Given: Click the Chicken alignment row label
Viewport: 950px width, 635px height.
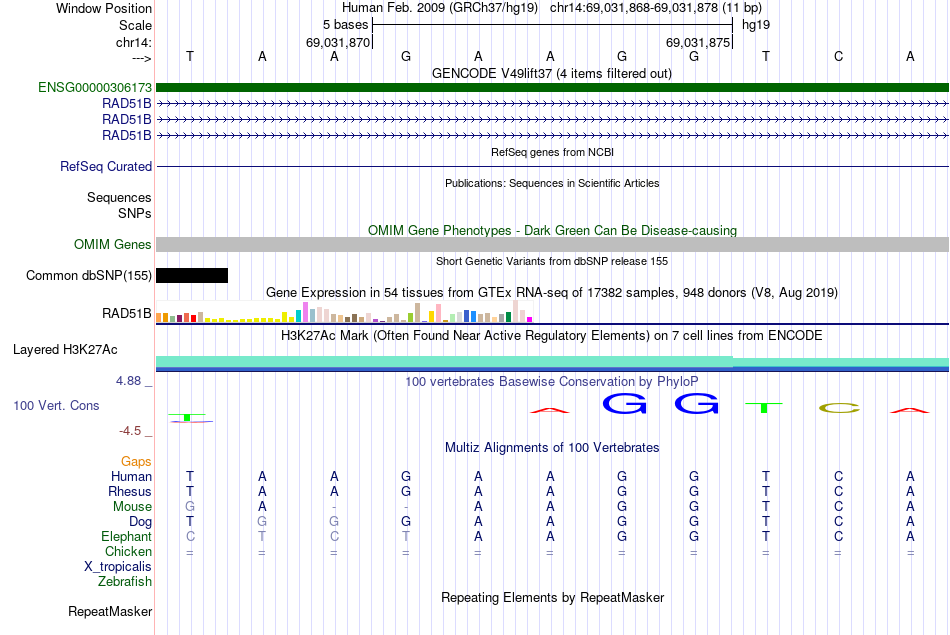Looking at the screenshot, I should 128,551.
